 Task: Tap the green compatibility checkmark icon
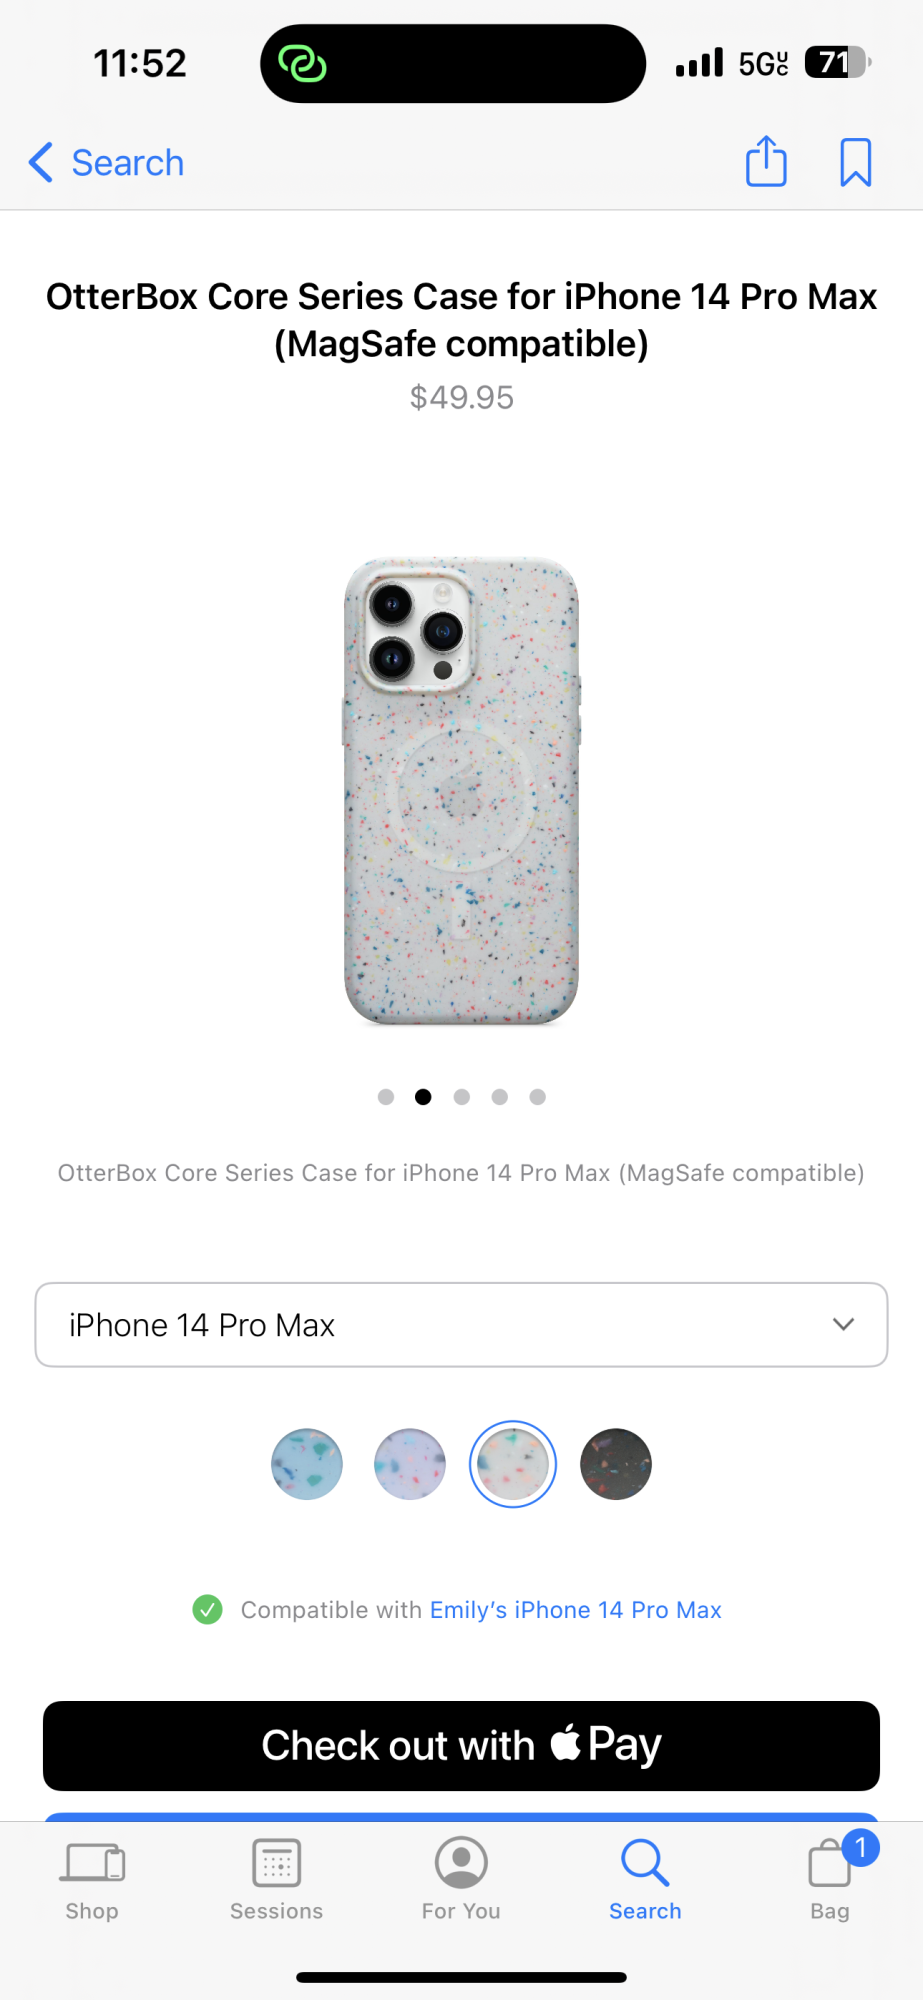pos(207,1609)
